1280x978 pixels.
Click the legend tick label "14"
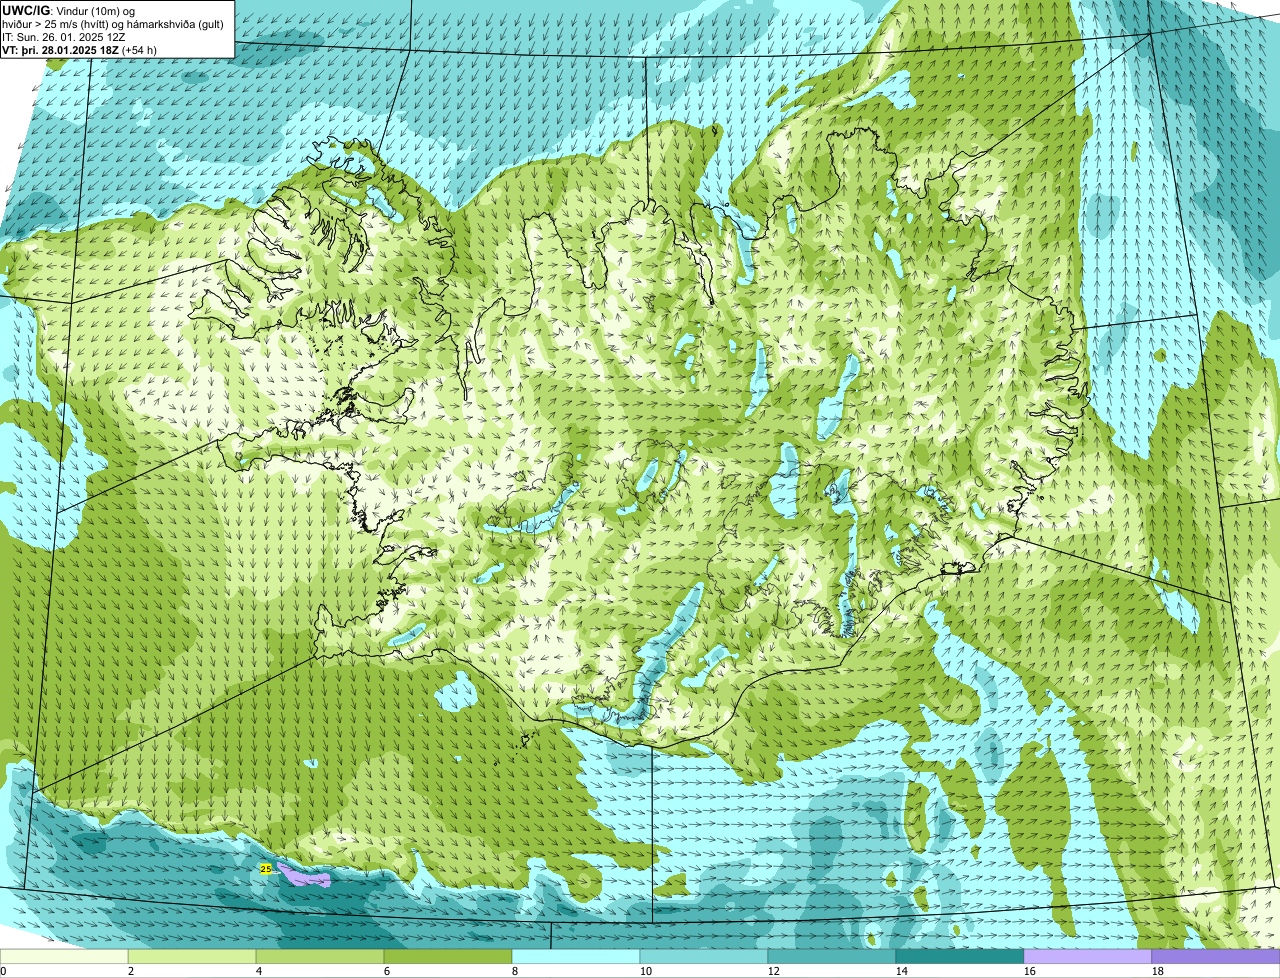pyautogui.click(x=902, y=971)
